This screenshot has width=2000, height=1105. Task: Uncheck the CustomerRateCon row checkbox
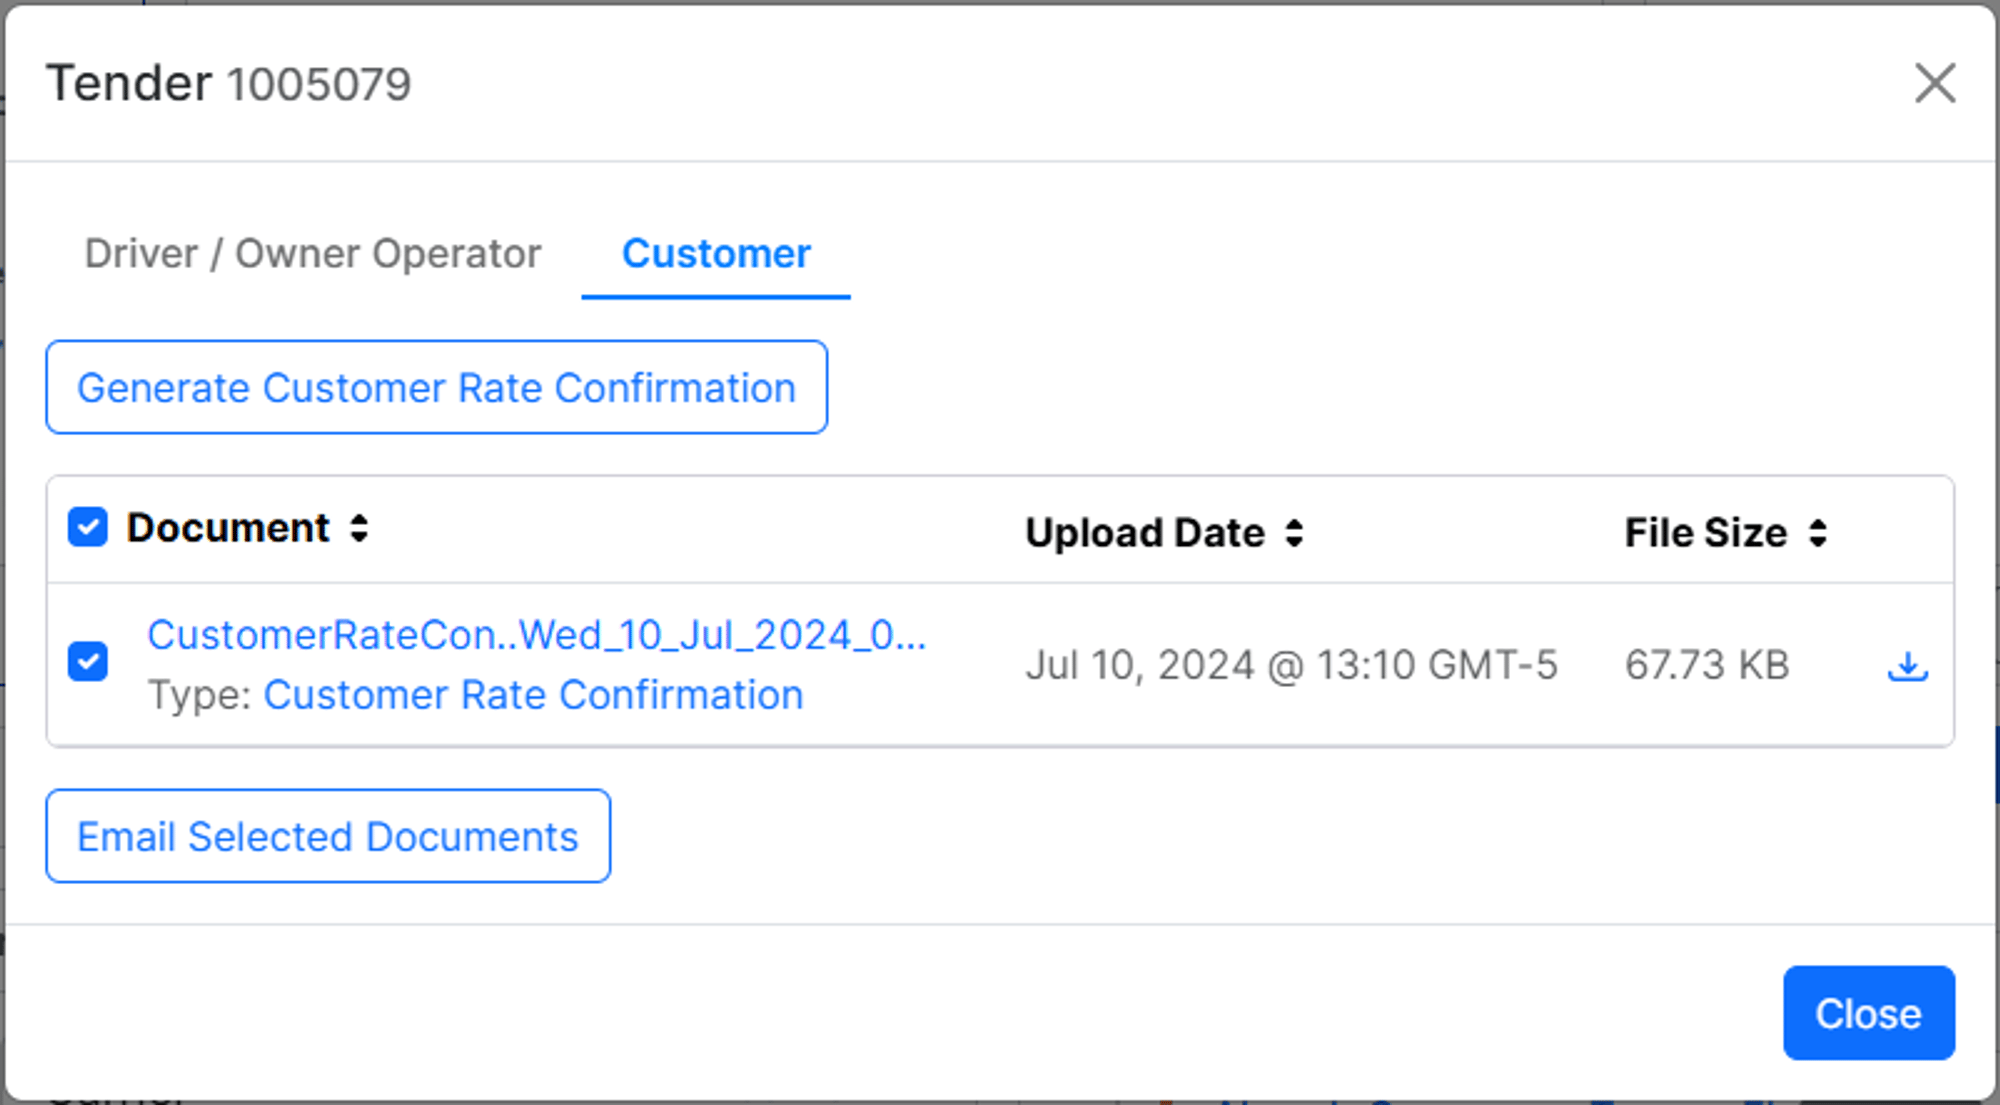88,661
